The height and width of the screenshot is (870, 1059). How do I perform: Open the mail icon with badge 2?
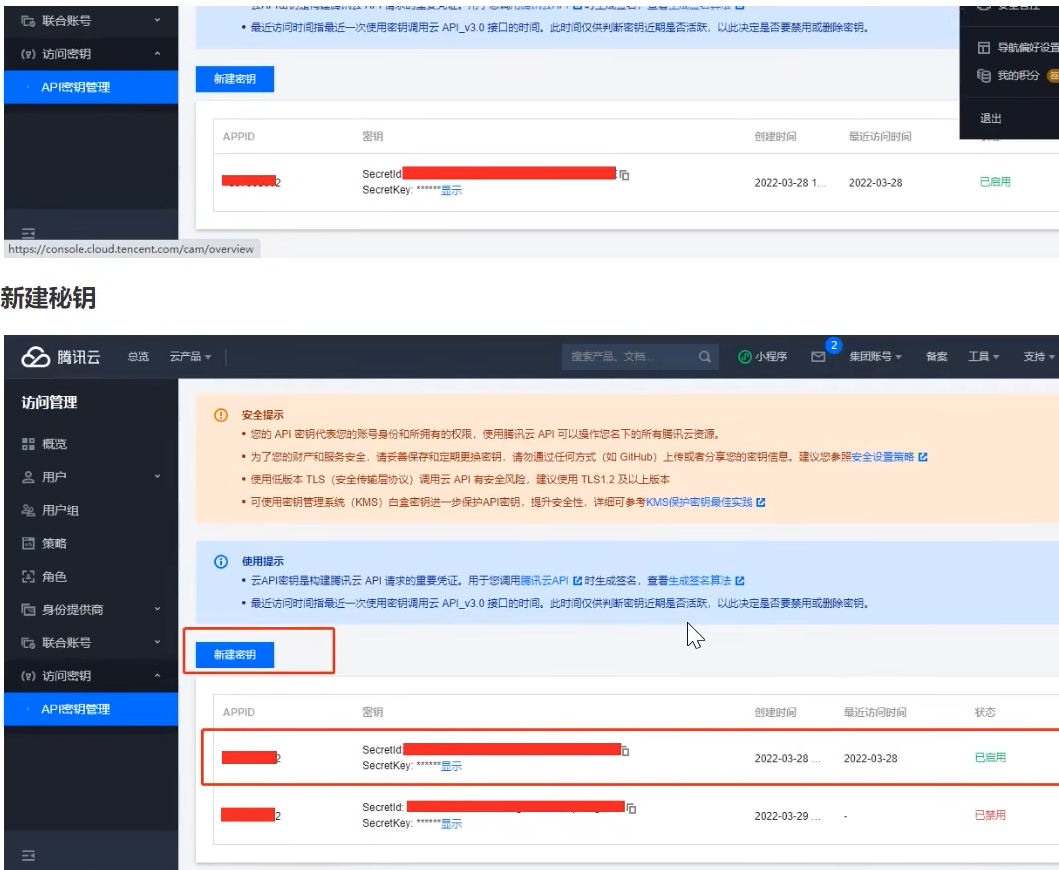tap(818, 357)
